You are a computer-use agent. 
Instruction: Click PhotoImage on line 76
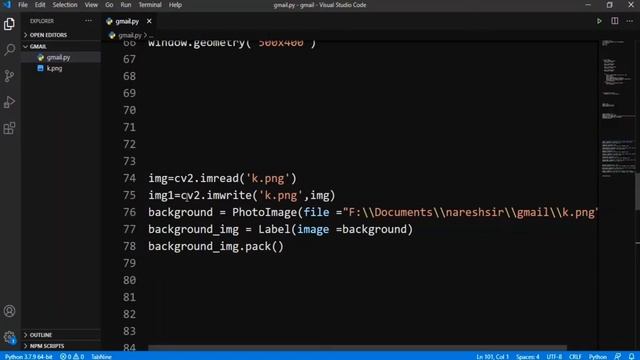click(264, 212)
